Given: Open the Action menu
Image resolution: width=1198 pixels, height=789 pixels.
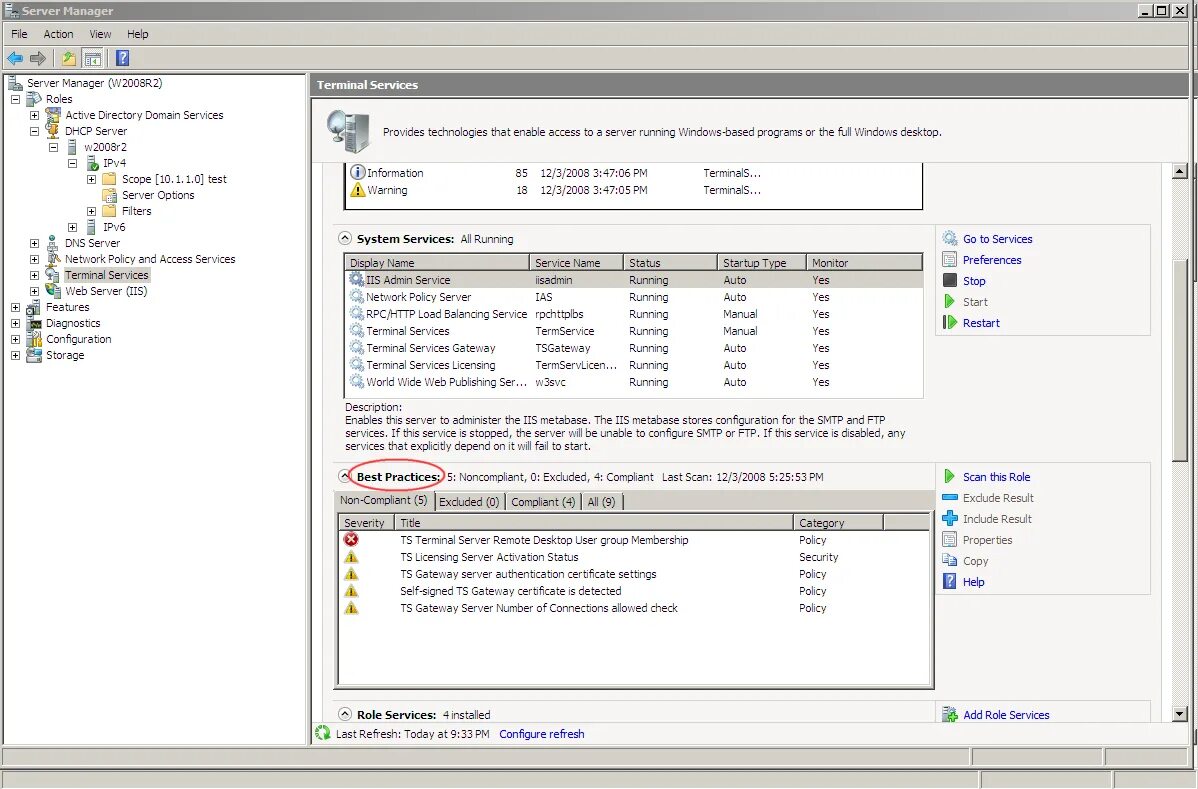Looking at the screenshot, I should 58,34.
